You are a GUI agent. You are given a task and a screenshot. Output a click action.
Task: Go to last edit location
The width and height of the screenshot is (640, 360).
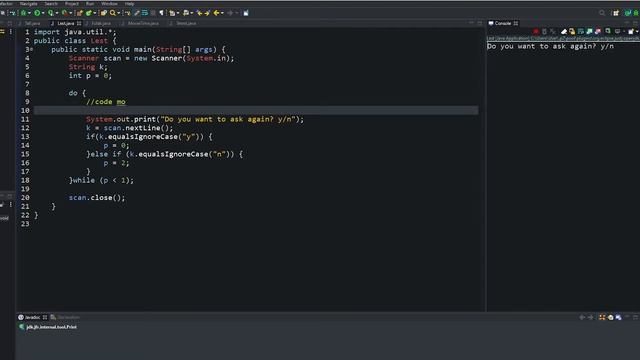tap(200, 13)
